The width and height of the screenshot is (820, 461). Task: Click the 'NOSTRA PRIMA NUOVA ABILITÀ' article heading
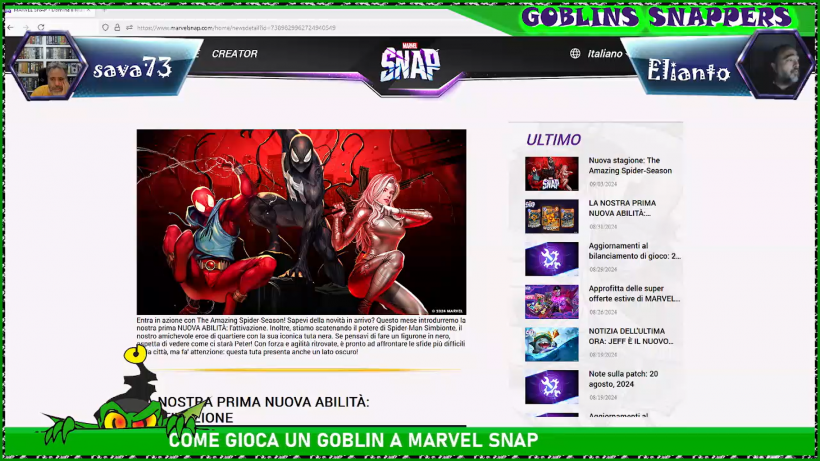pyautogui.click(x=264, y=409)
